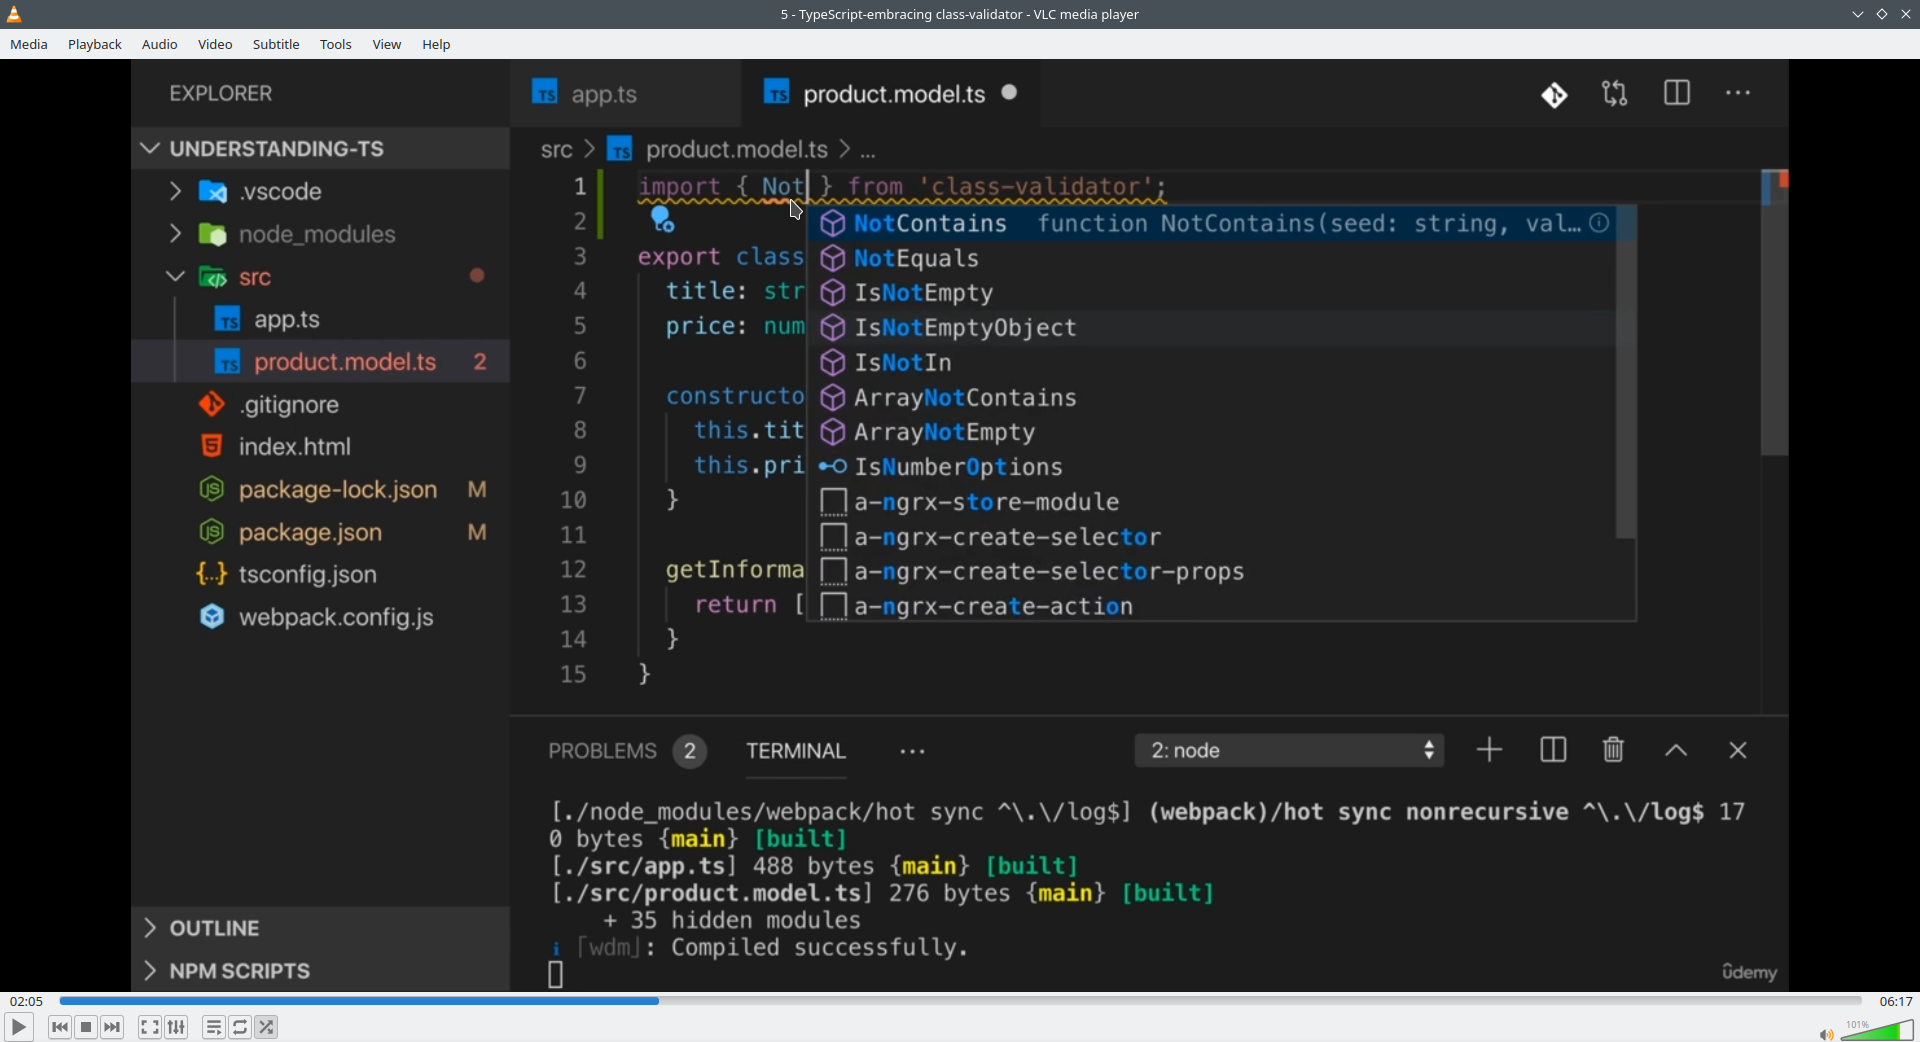
Task: Open the '2: node' terminal dropdown
Action: click(x=1290, y=751)
